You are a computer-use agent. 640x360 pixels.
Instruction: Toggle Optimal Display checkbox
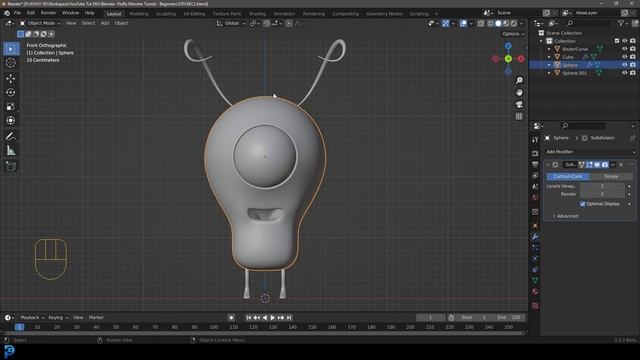pyautogui.click(x=582, y=204)
